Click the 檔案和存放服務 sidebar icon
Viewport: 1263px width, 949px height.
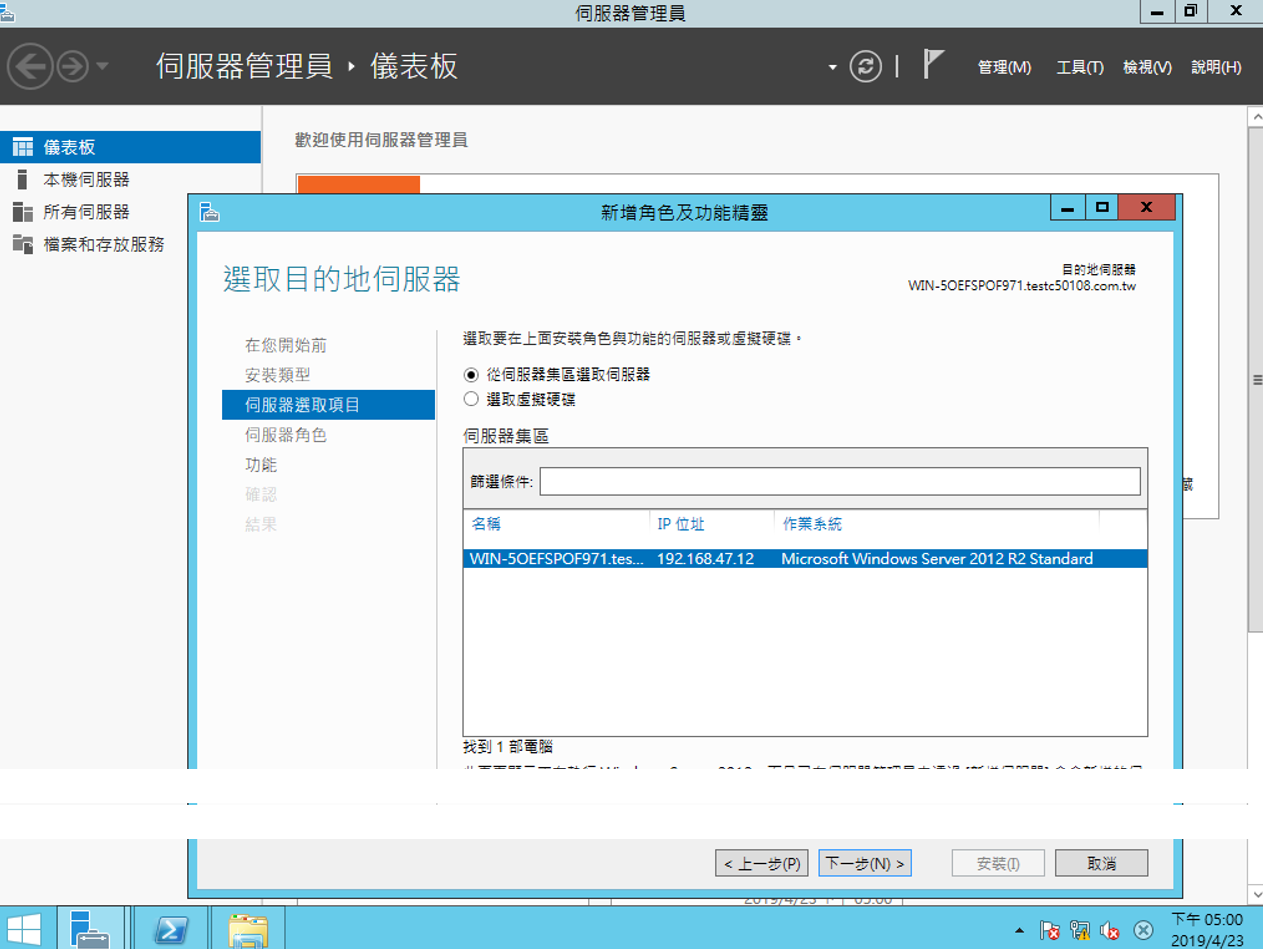pyautogui.click(x=22, y=244)
